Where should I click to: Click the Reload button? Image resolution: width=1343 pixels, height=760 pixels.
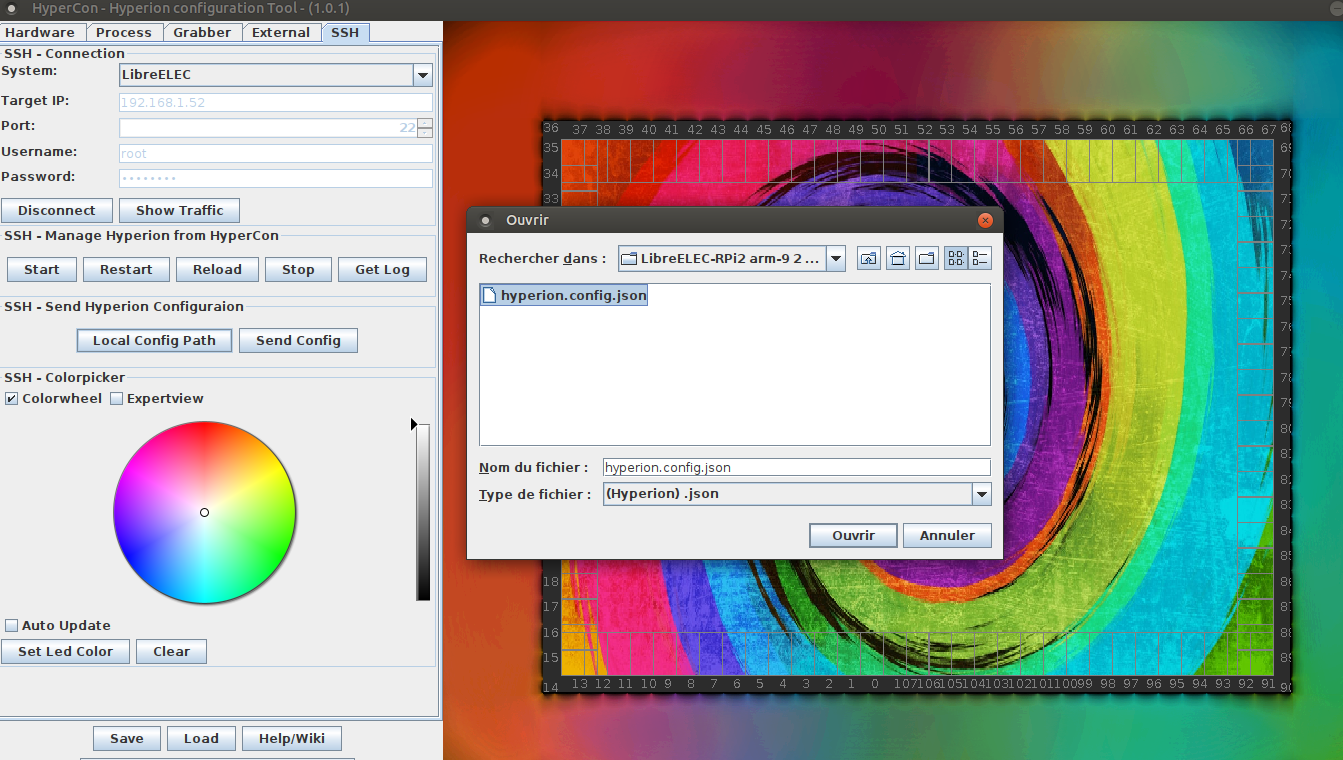pyautogui.click(x=217, y=269)
